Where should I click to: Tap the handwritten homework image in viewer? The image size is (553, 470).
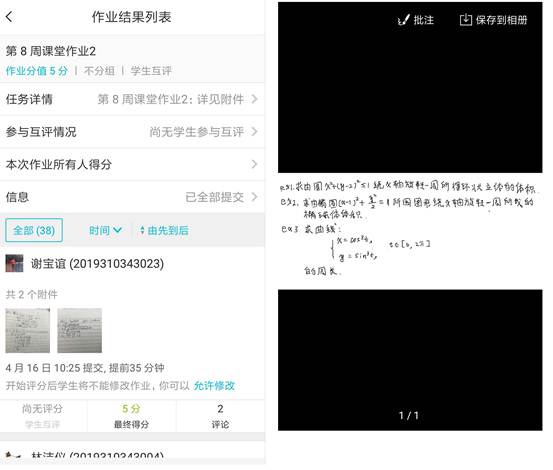click(x=410, y=230)
